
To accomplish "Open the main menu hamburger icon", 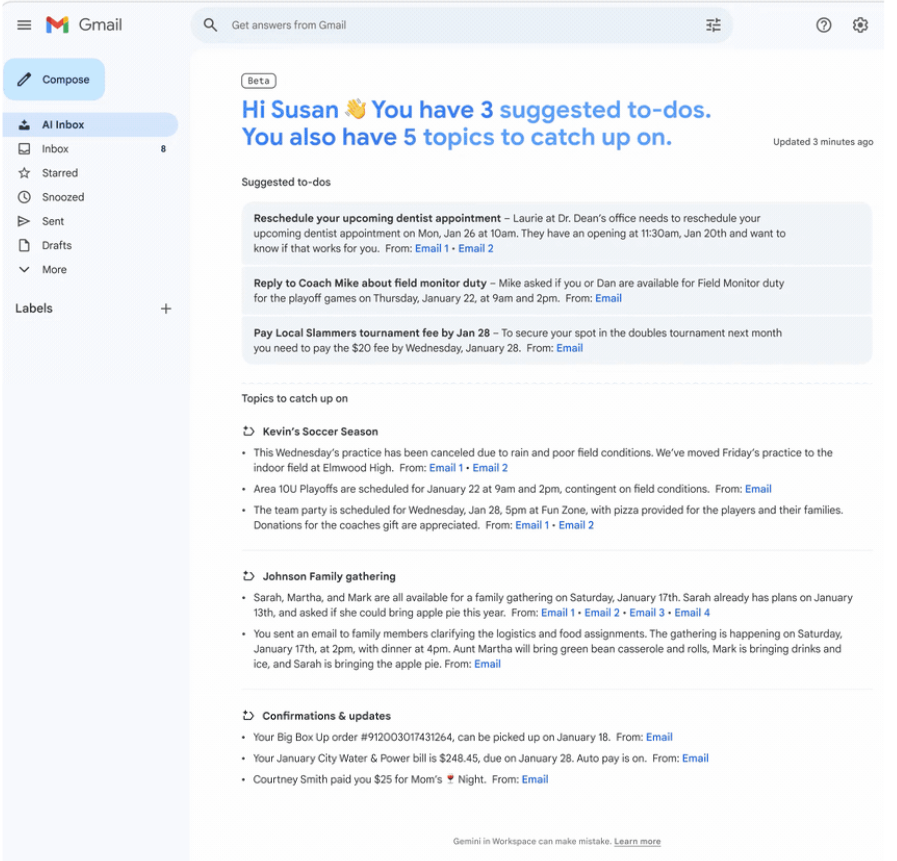I will tap(24, 25).
